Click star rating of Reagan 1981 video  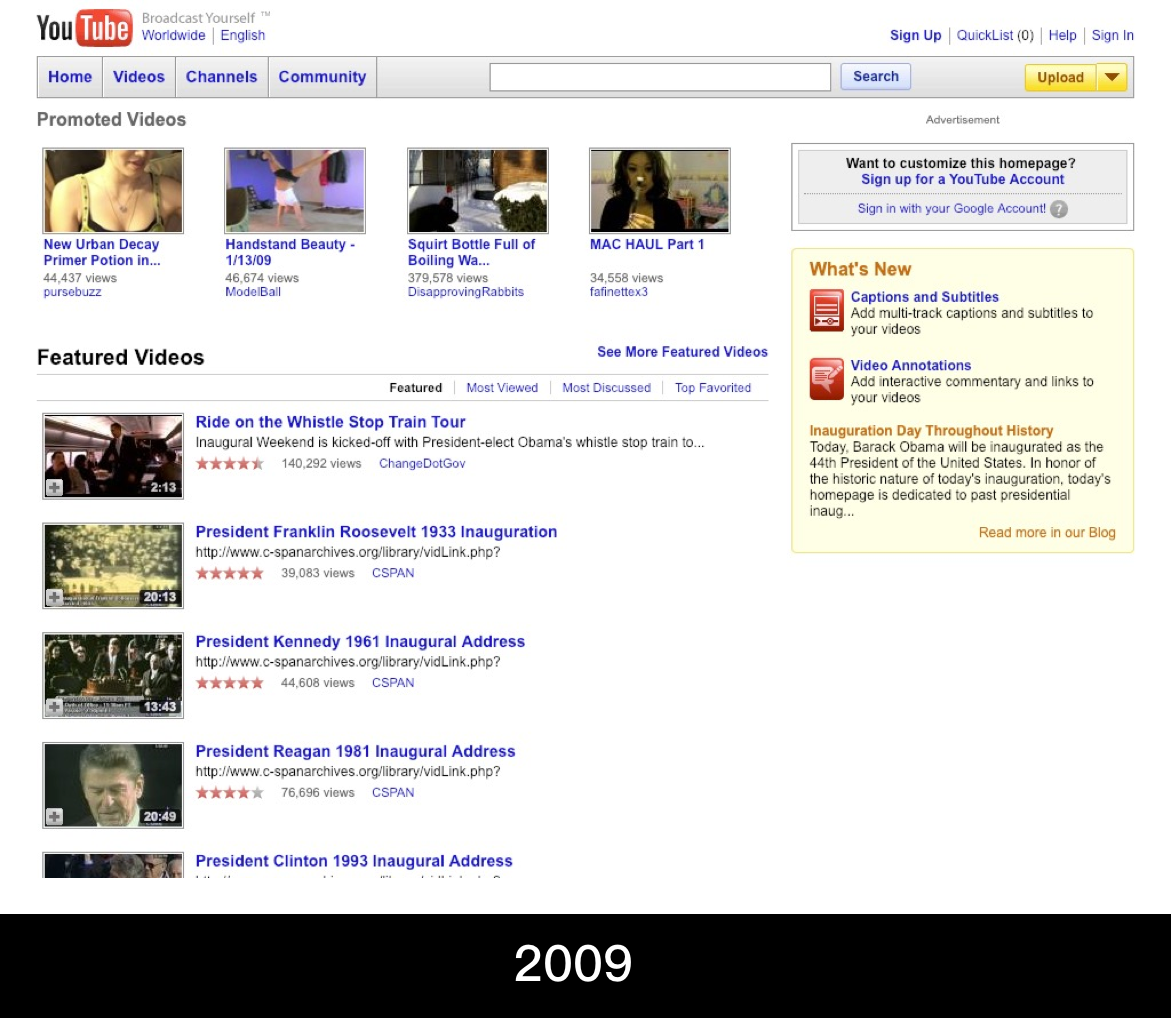pos(230,793)
